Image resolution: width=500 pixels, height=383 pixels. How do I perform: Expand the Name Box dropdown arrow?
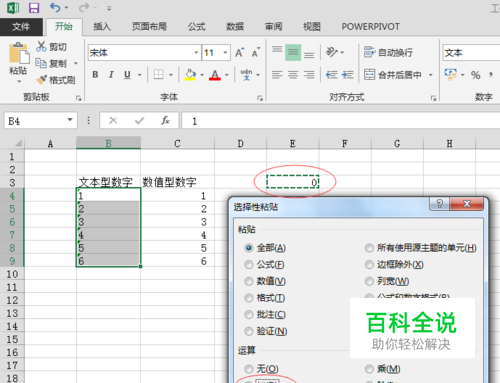click(x=70, y=120)
